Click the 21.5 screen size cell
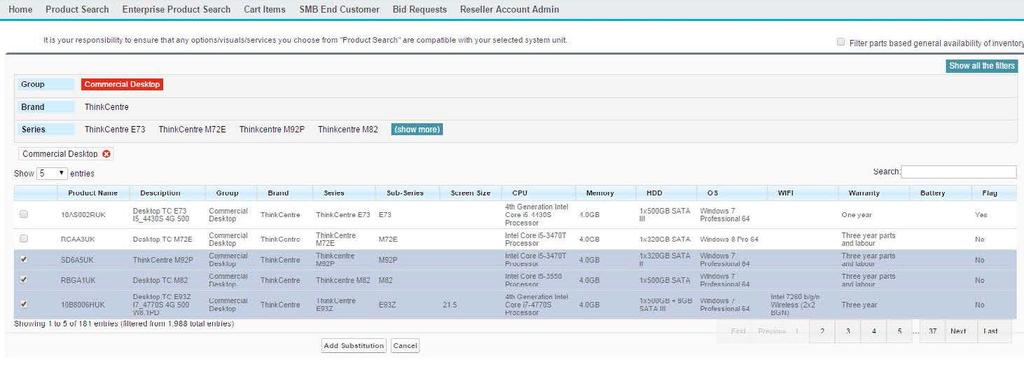Image resolution: width=1024 pixels, height=381 pixels. pyautogui.click(x=449, y=305)
